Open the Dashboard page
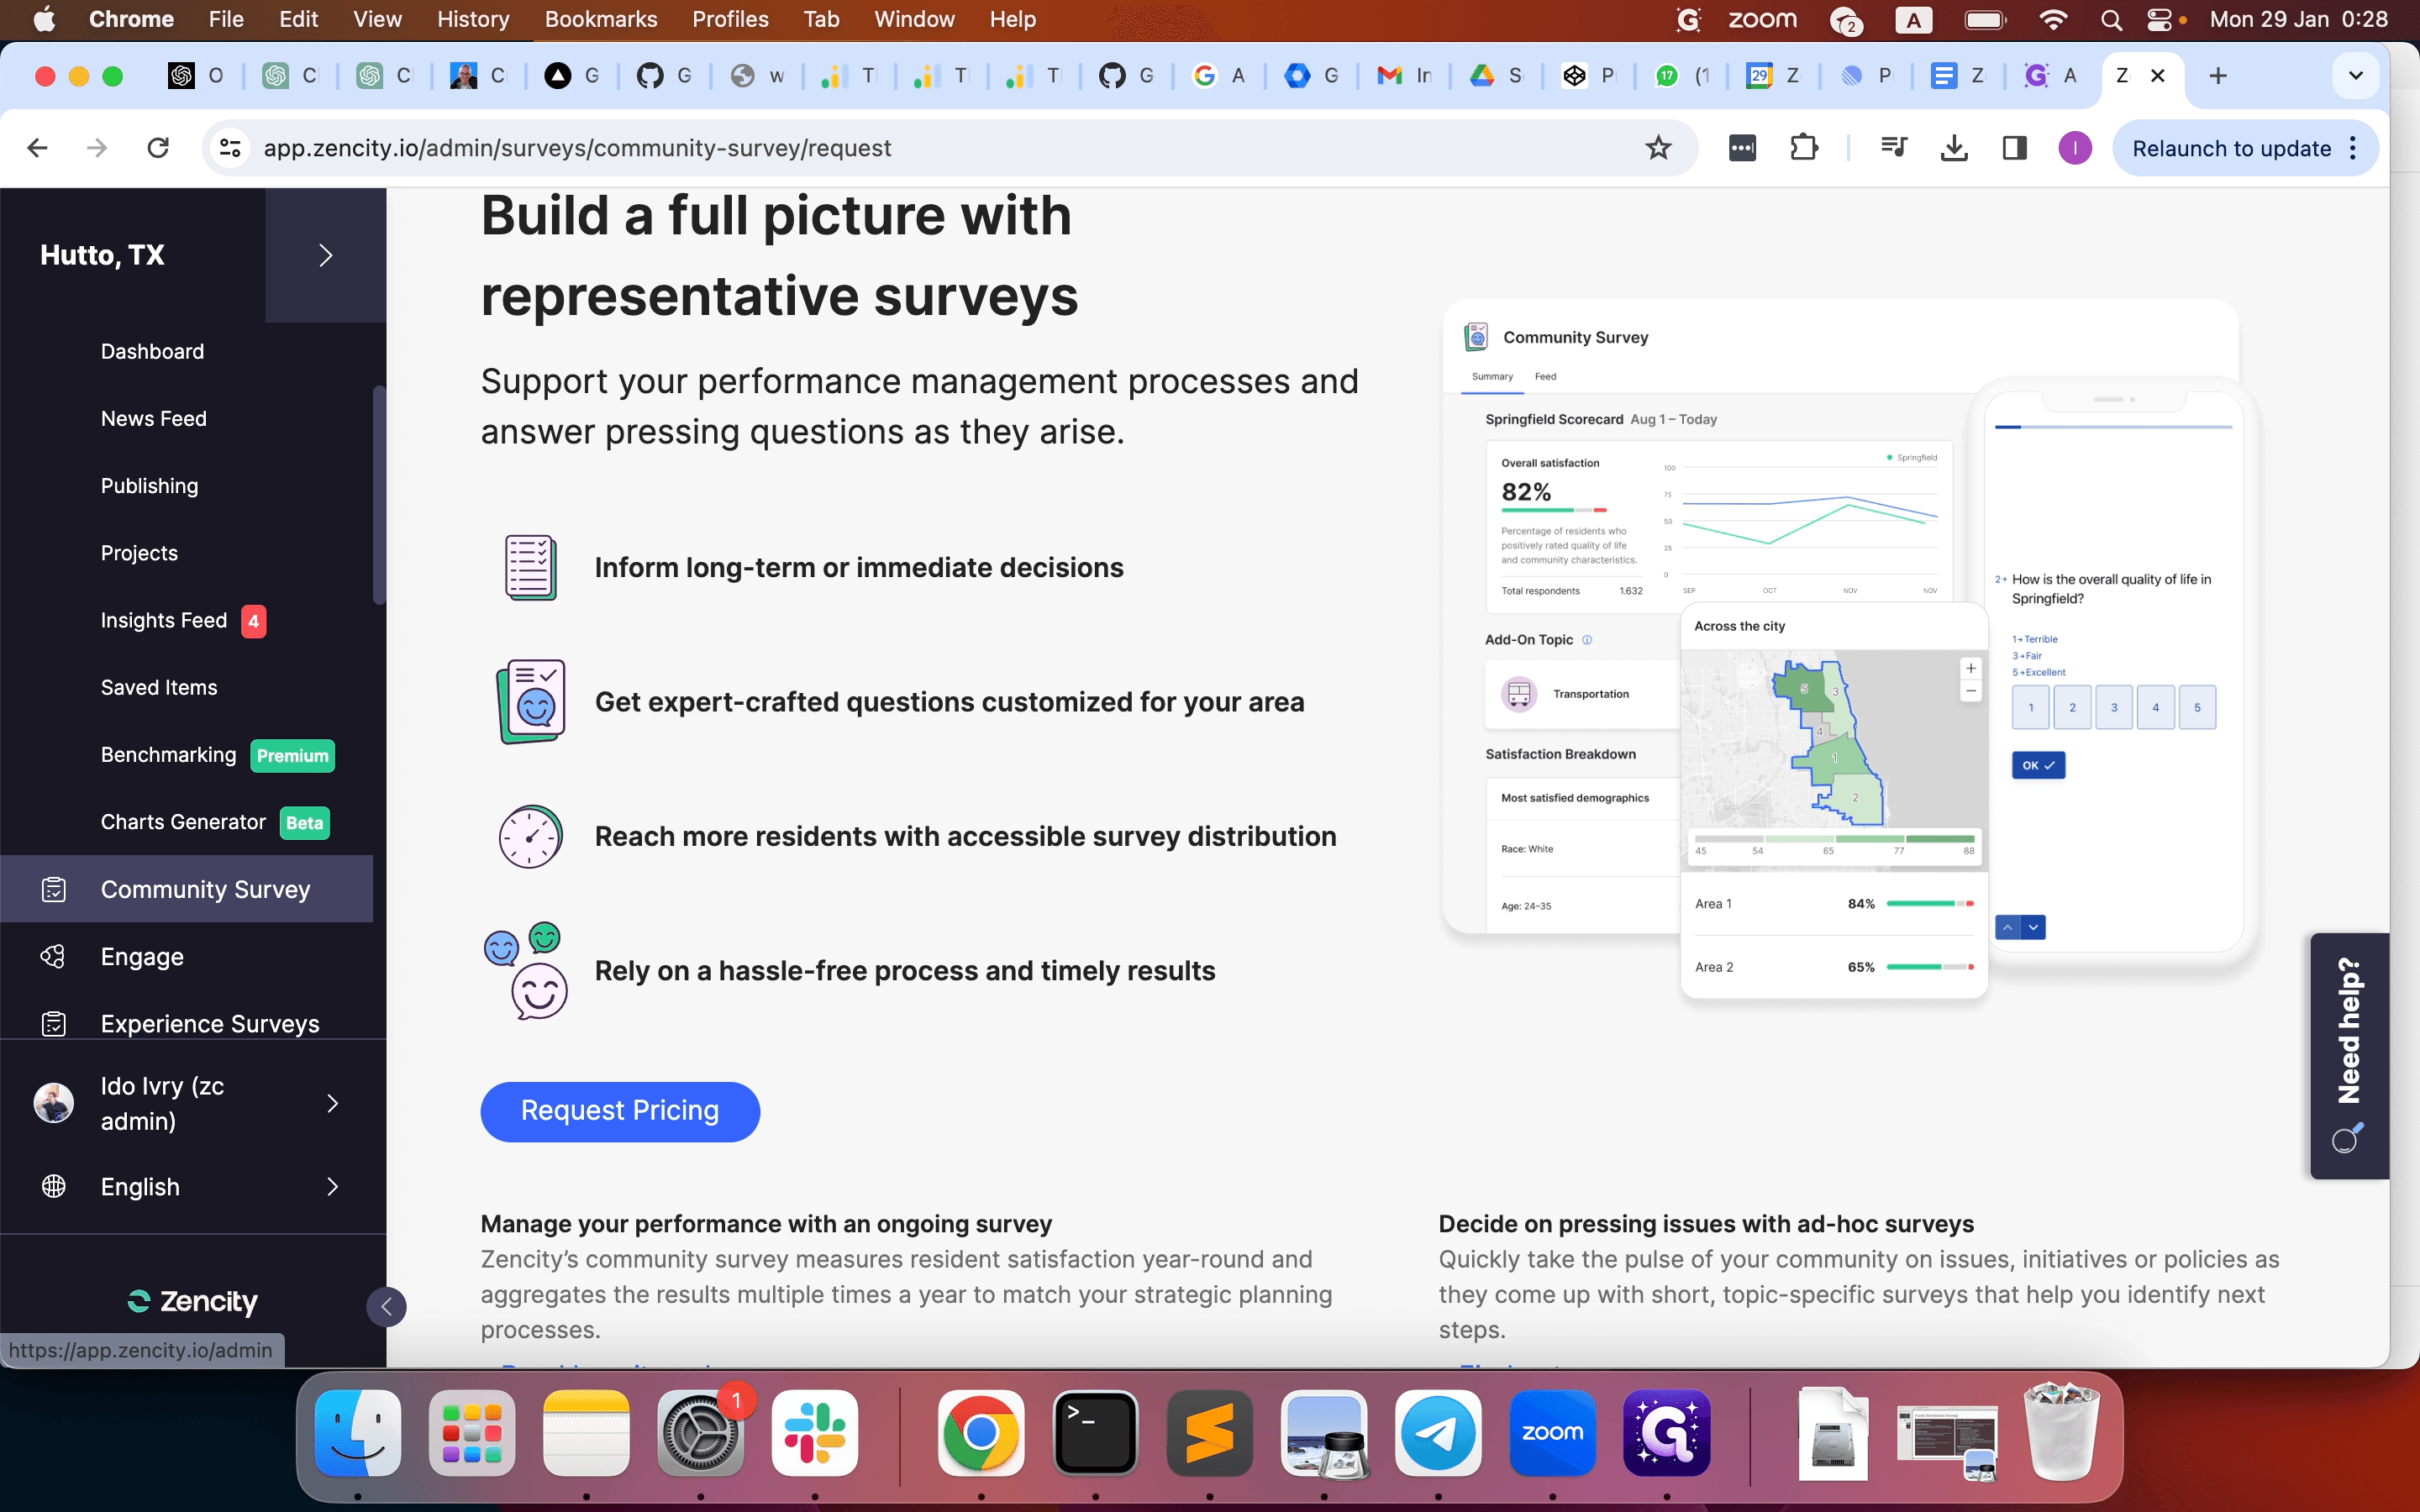The height and width of the screenshot is (1512, 2420). pos(152,352)
